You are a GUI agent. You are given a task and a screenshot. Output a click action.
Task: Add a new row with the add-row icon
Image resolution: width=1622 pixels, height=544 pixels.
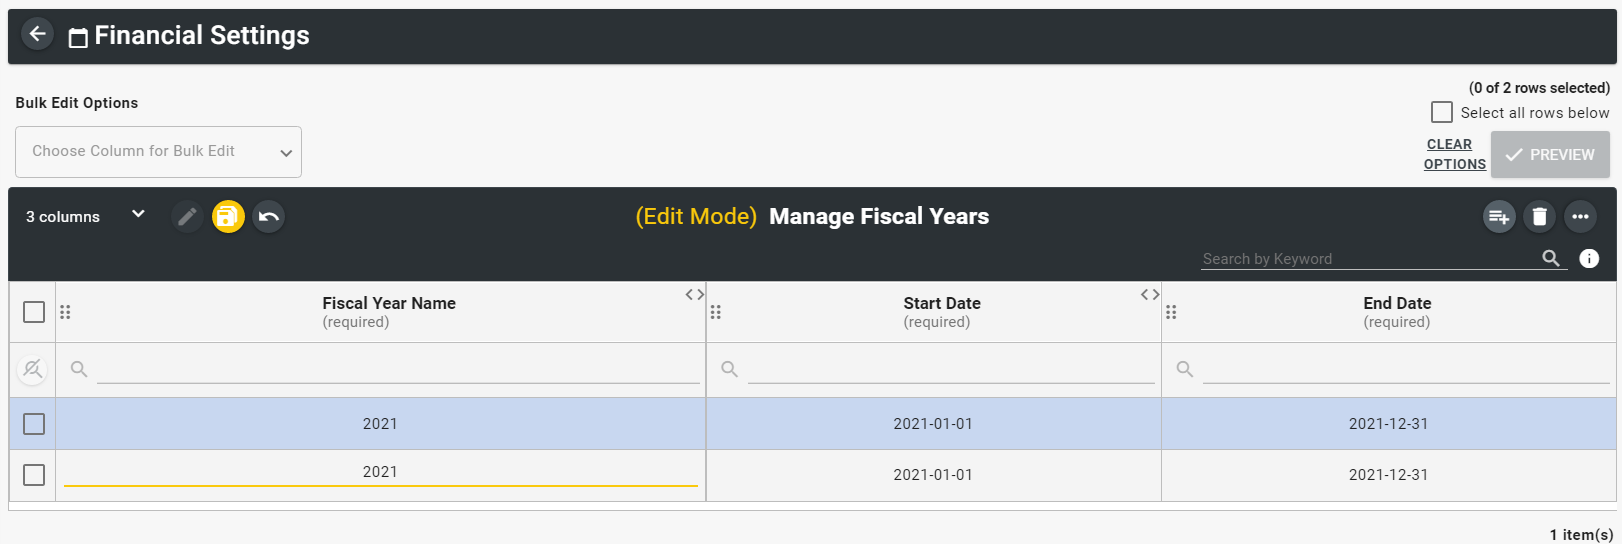(1499, 217)
